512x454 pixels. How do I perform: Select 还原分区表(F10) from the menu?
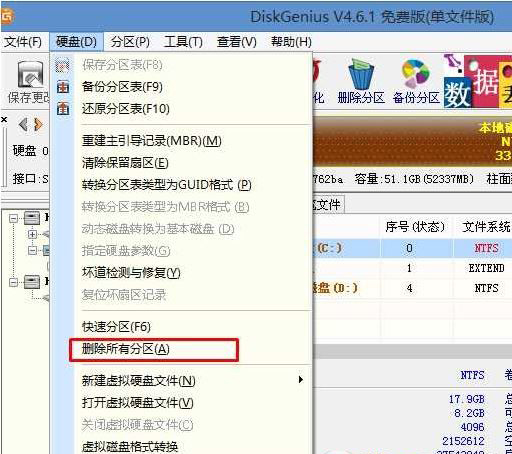(x=126, y=109)
